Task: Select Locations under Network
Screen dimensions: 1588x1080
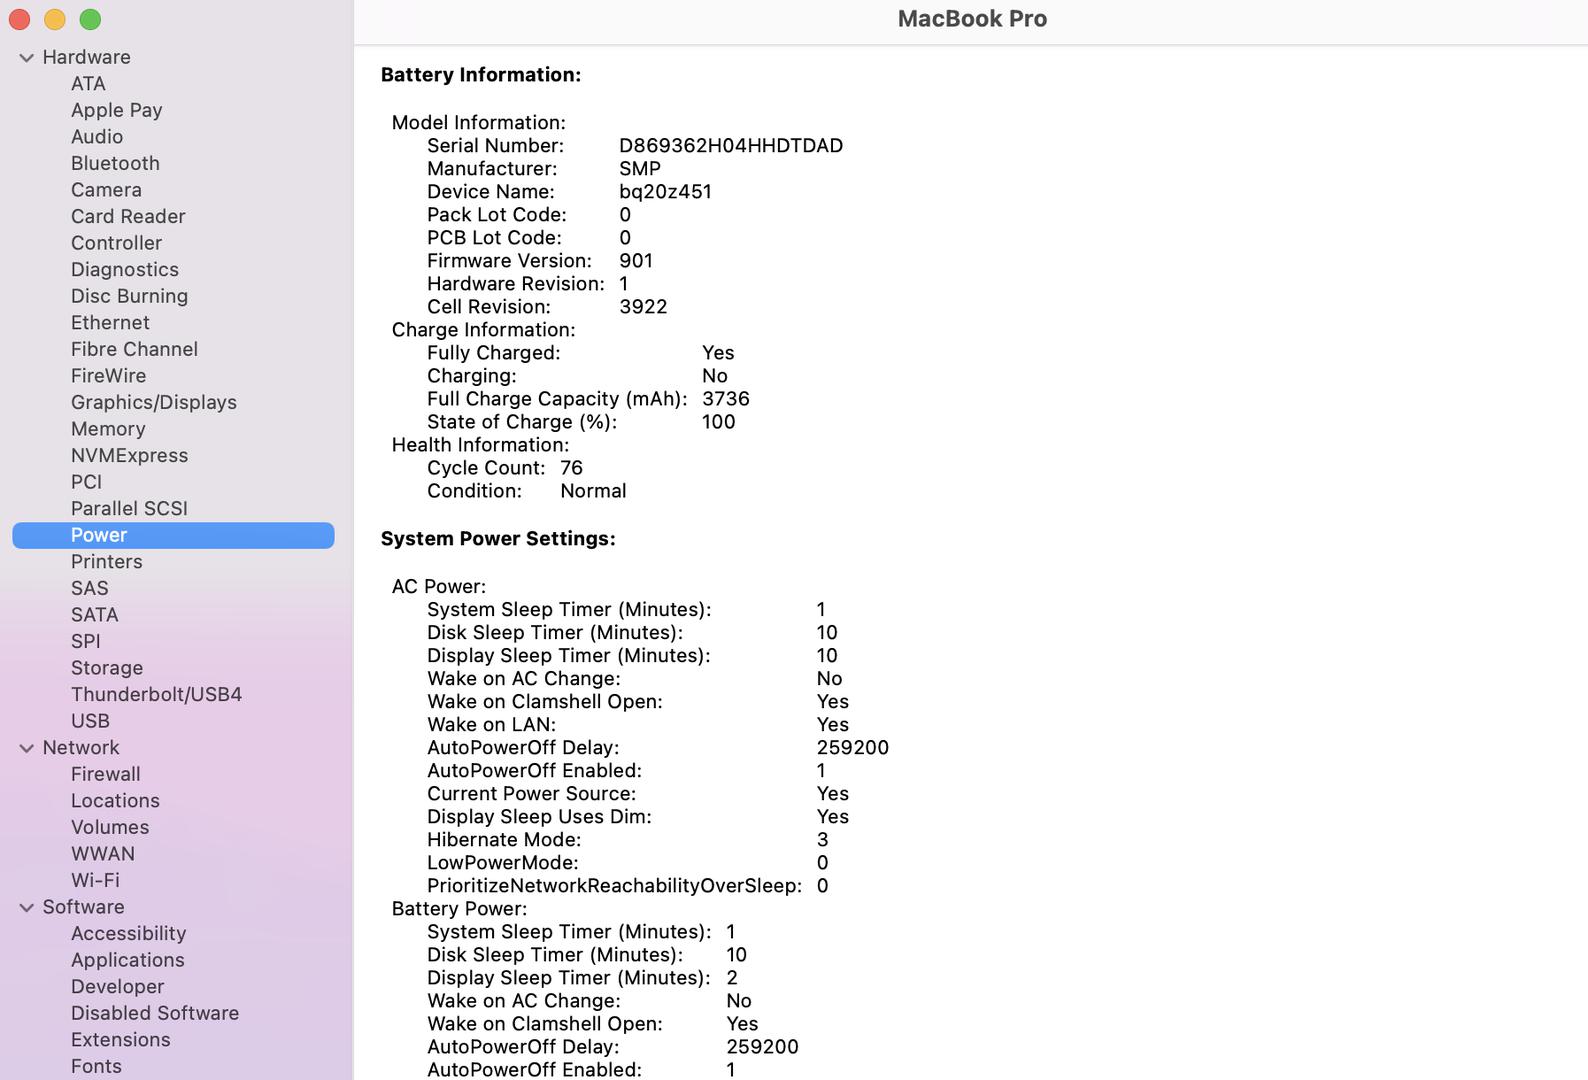Action: point(115,801)
